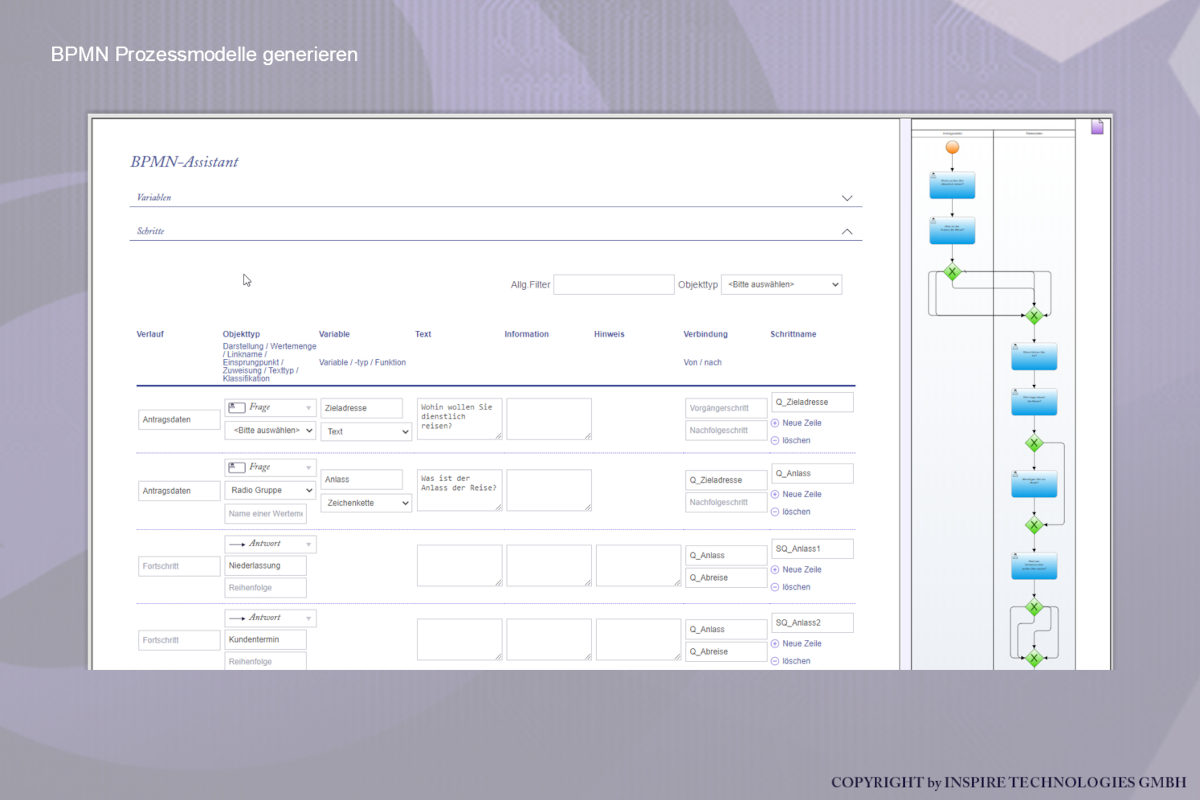Click the Verlauf column header
Screen dimensions: 1200x800
150,334
